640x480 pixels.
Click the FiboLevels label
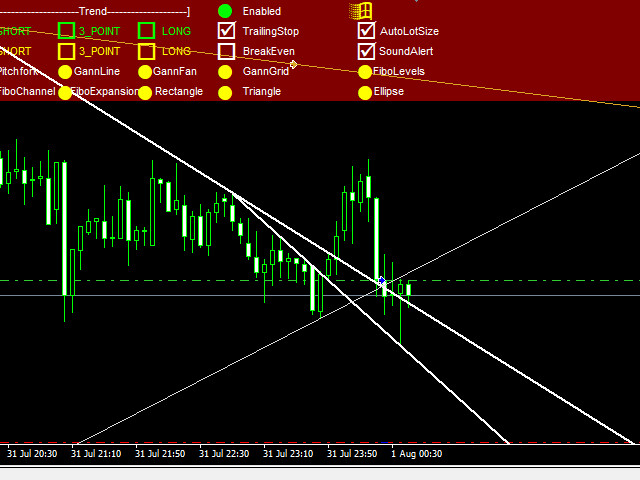click(399, 71)
